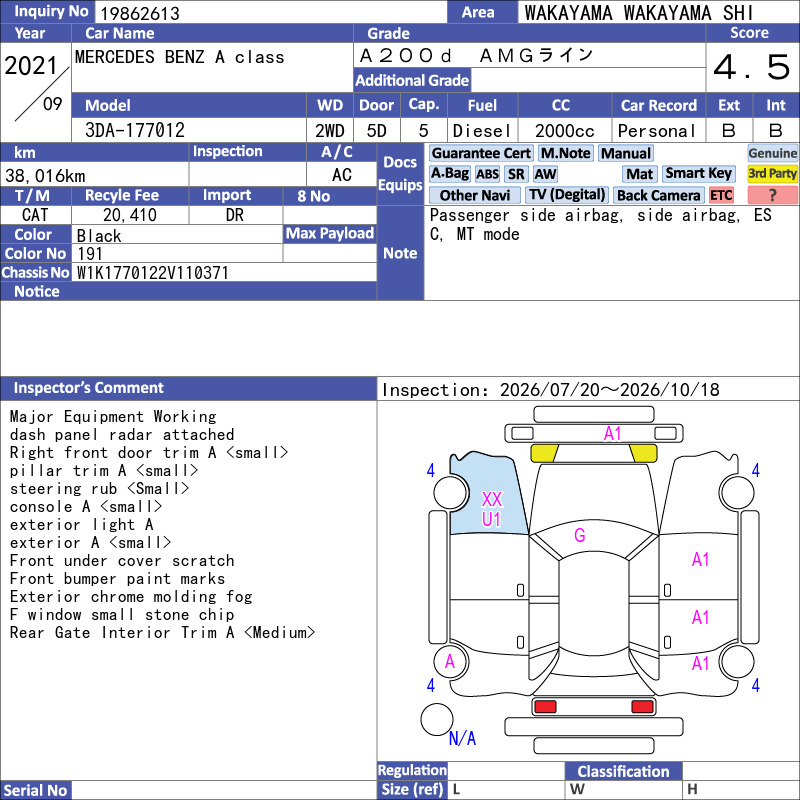Image resolution: width=800 pixels, height=800 pixels.
Task: Click the Diesel fuel value
Action: coord(482,131)
